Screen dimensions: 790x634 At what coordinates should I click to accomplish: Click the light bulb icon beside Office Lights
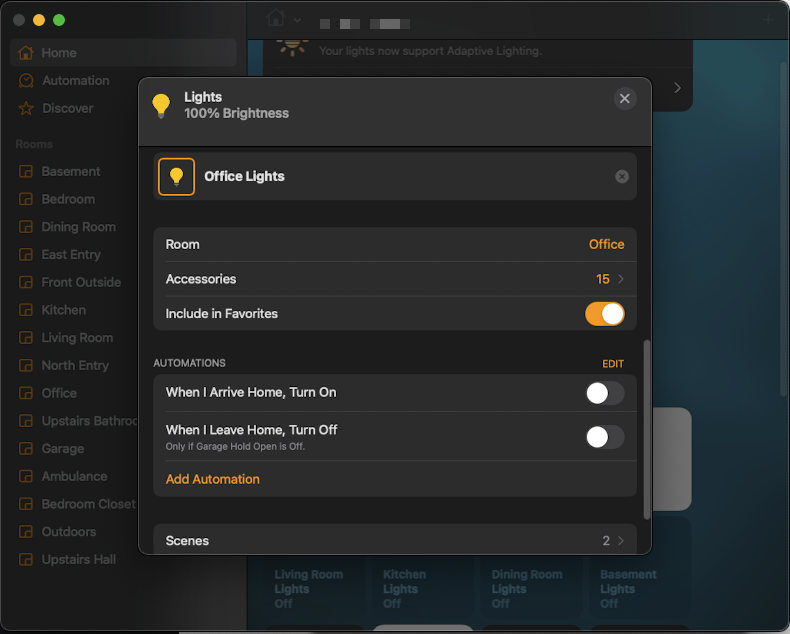click(x=177, y=177)
